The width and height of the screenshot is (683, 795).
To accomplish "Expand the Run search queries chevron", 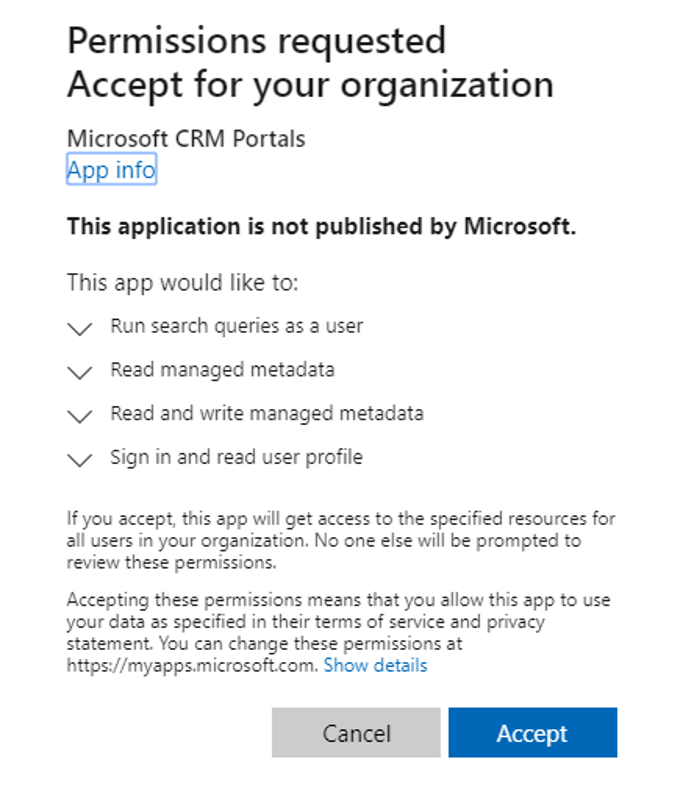I will [79, 328].
